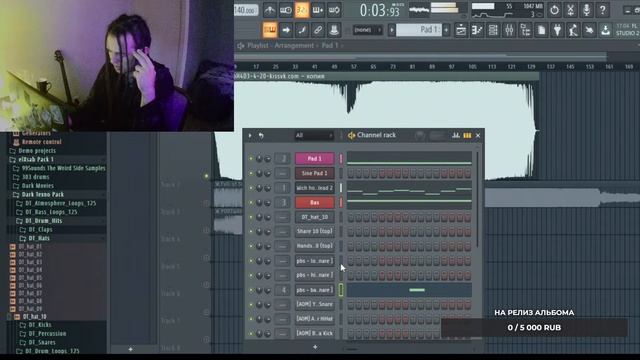This screenshot has width=640, height=360.
Task: Adjust the Pad 1 channel volume knob
Action: [267, 159]
